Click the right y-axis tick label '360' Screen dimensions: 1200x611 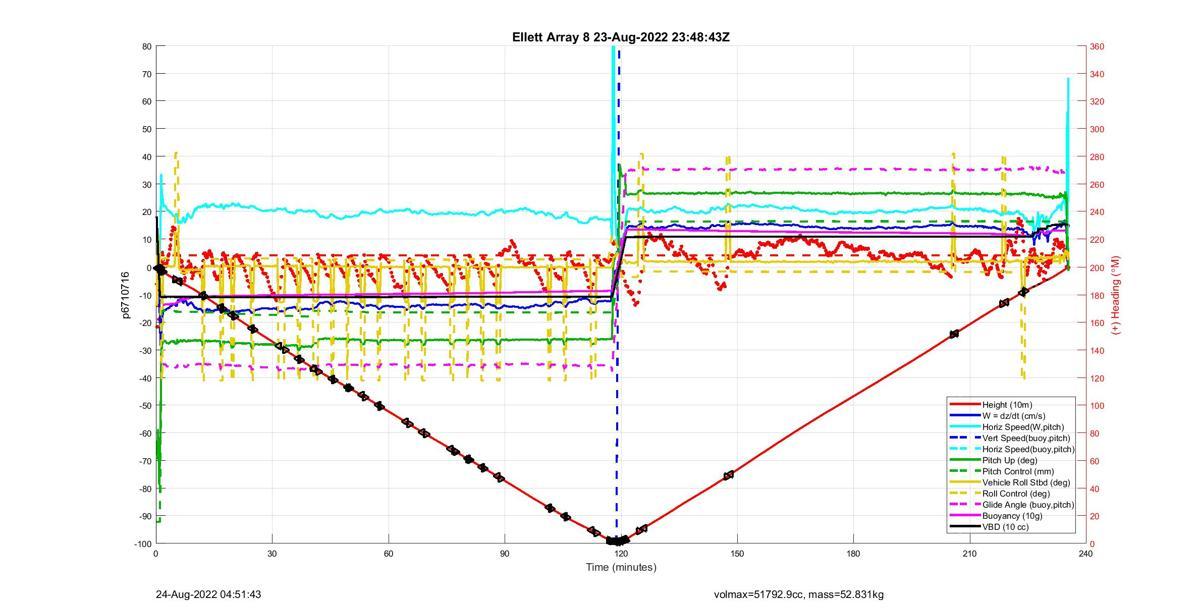coord(1097,46)
